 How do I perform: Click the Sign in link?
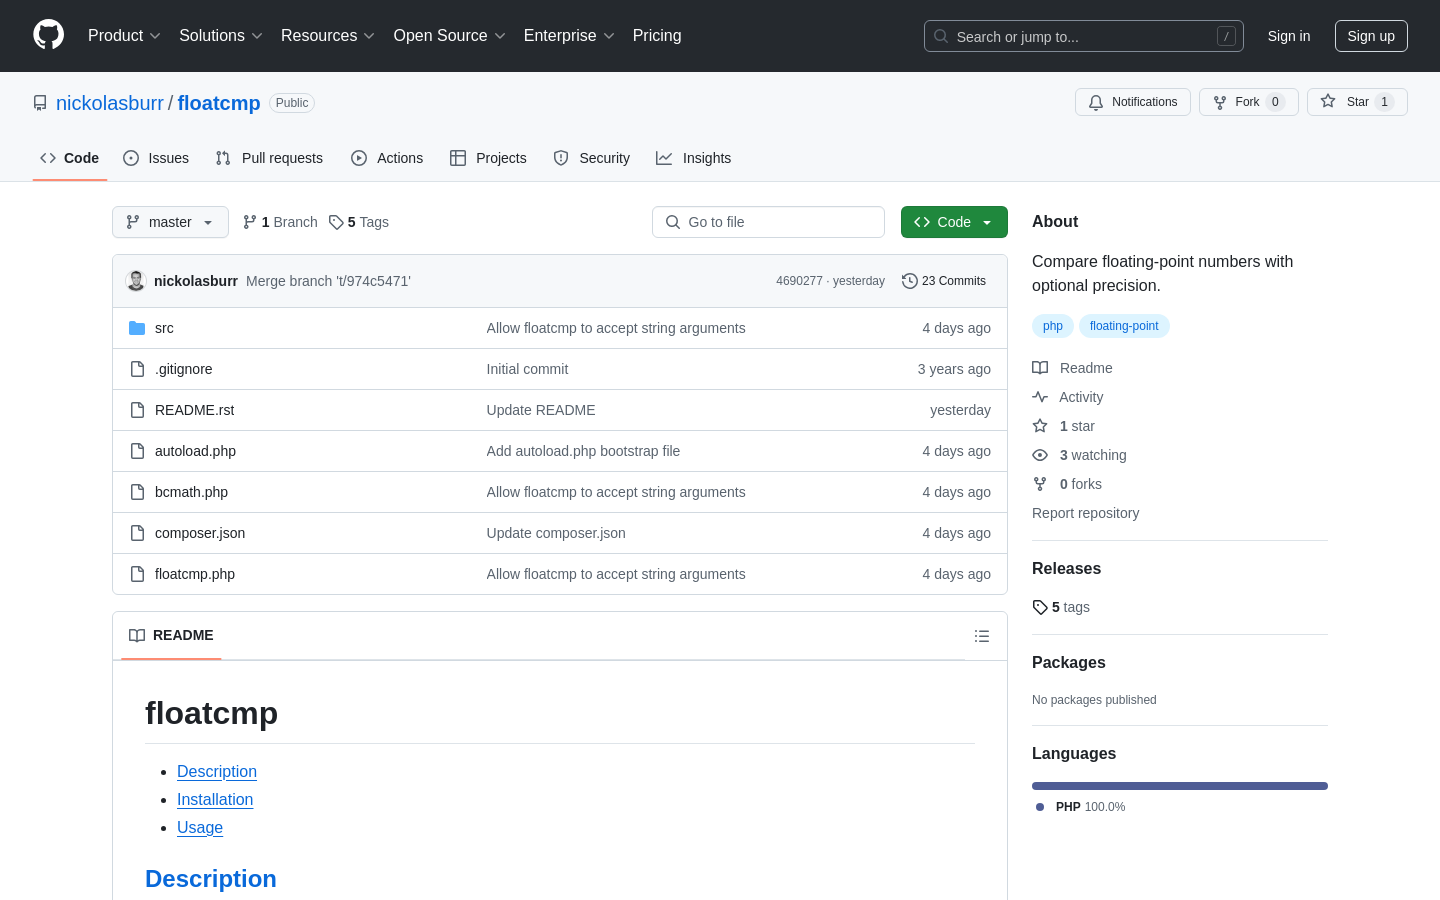point(1289,36)
